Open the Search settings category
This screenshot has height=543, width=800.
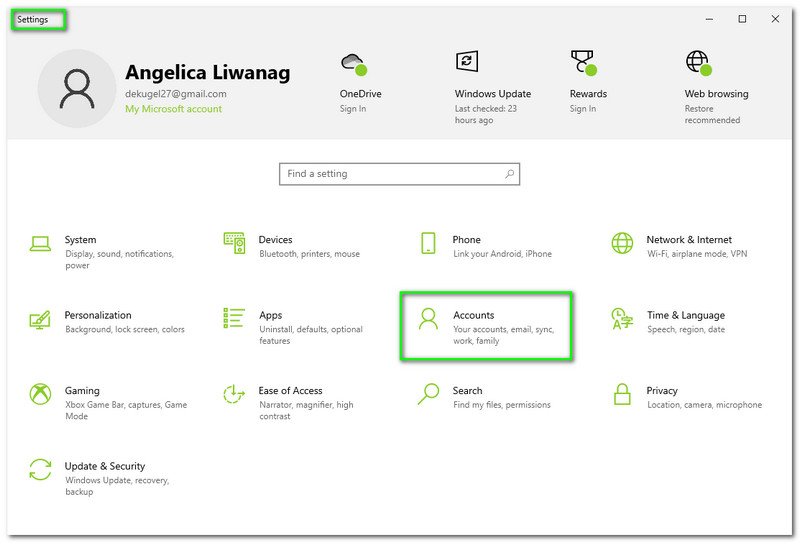[467, 391]
